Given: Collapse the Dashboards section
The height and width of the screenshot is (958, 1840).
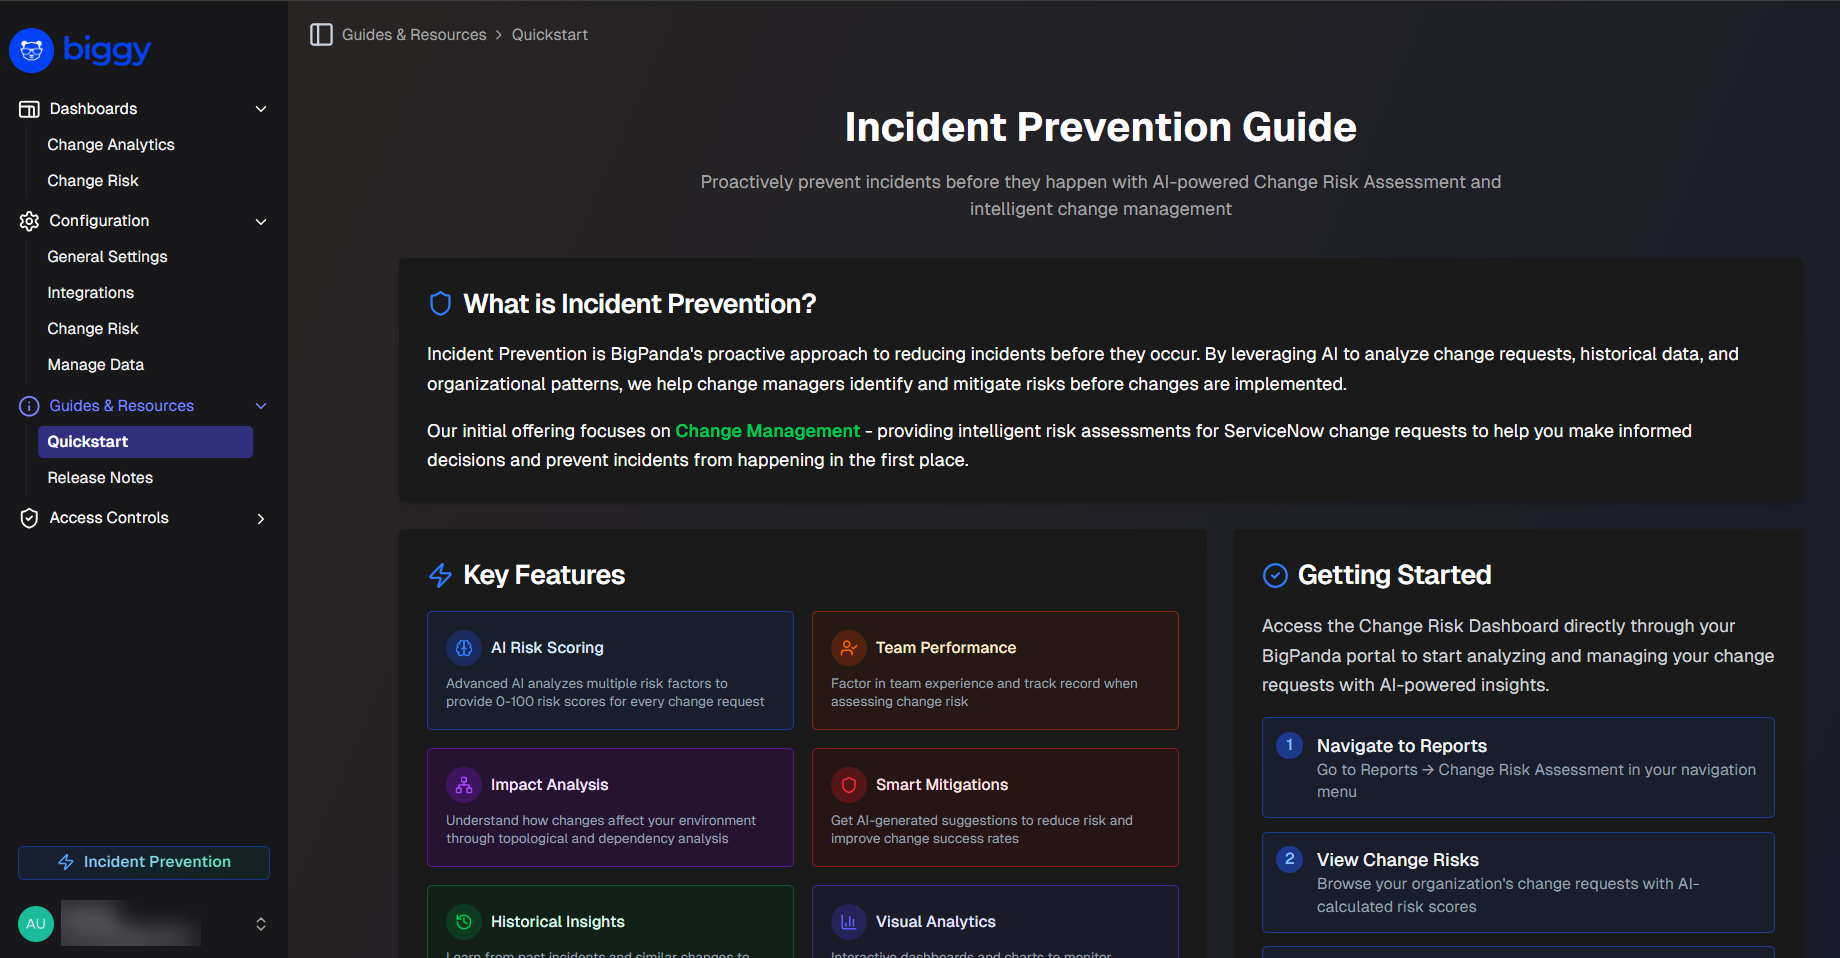Looking at the screenshot, I should coord(260,108).
